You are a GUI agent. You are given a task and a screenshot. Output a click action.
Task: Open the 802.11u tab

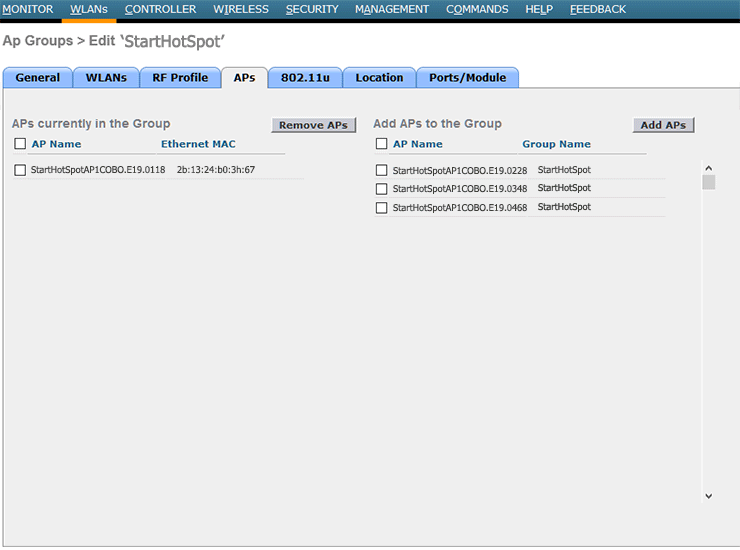click(x=306, y=78)
